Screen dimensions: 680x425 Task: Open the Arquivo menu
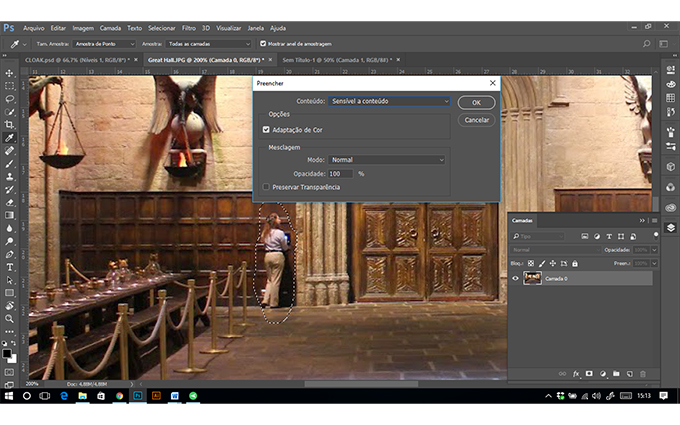(x=34, y=28)
